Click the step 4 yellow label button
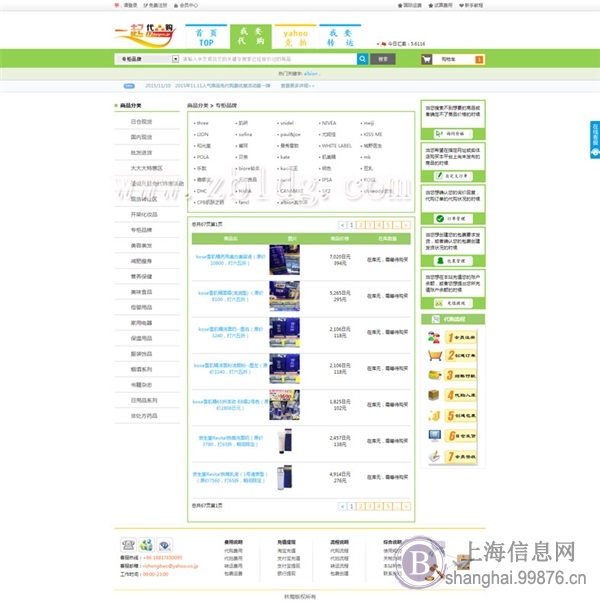600x603 pixels. 461,395
